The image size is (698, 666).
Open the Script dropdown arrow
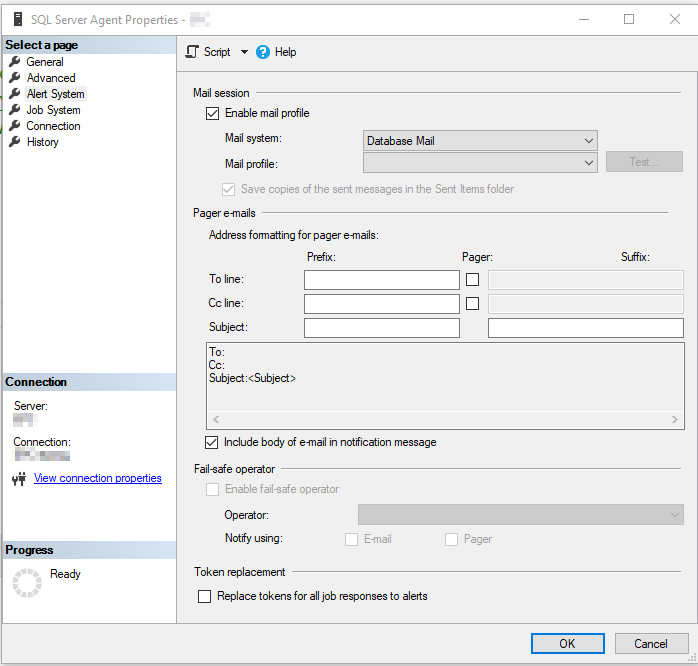coord(244,52)
